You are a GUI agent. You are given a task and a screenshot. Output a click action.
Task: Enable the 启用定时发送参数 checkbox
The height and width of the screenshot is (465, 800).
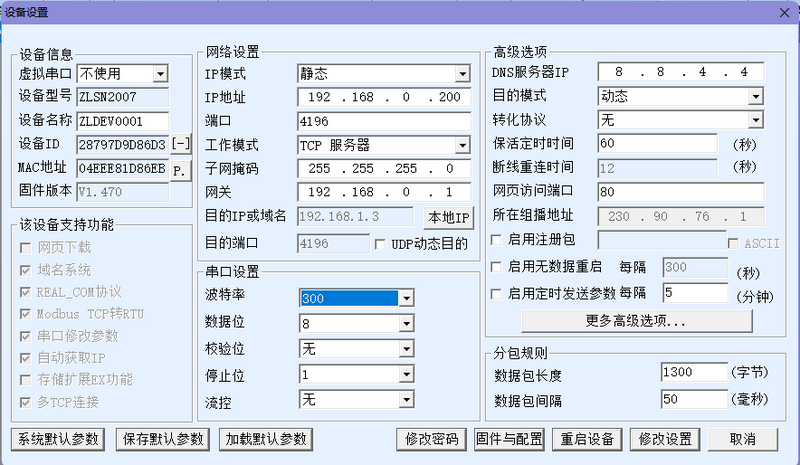[x=496, y=294]
